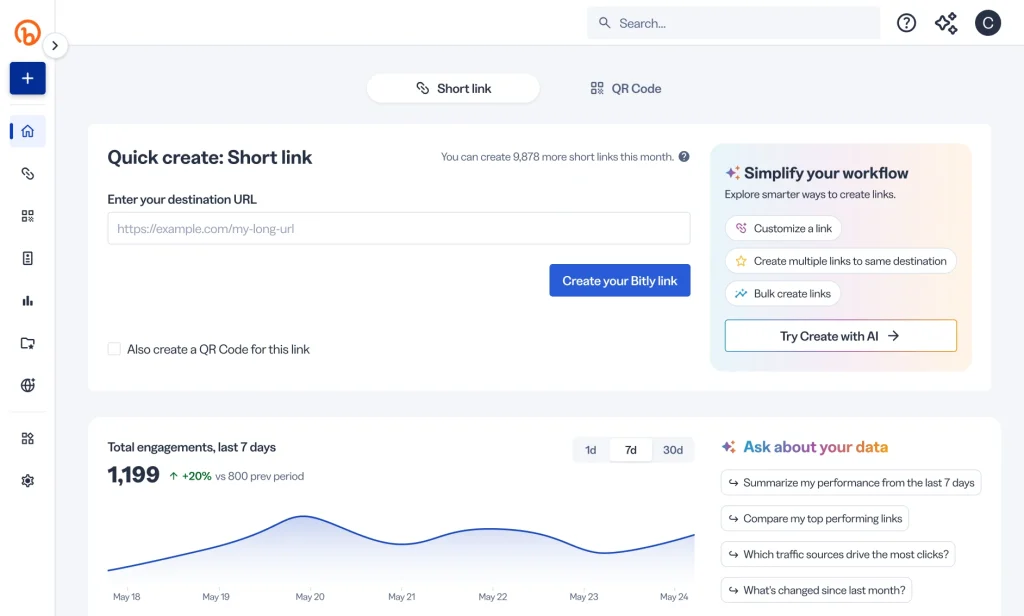Select the 7d time range

[x=630, y=450]
